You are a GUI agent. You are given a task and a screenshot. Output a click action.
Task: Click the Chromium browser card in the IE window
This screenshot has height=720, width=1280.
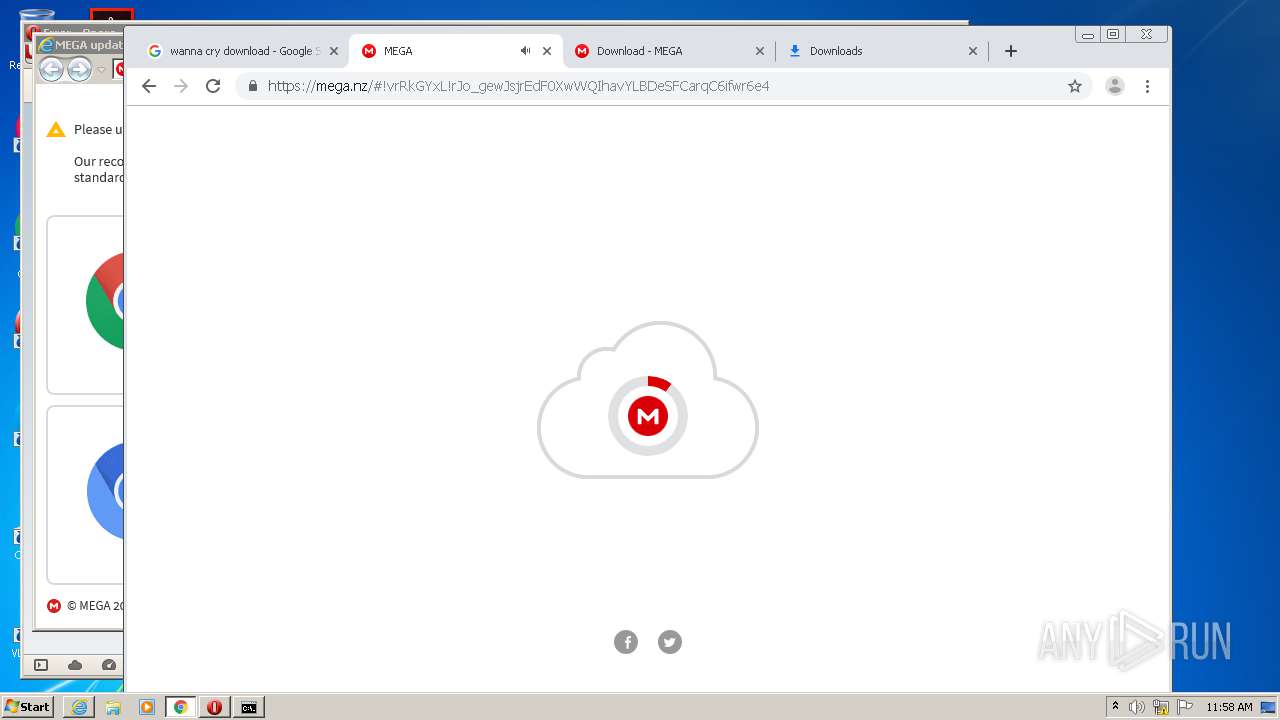click(85, 495)
